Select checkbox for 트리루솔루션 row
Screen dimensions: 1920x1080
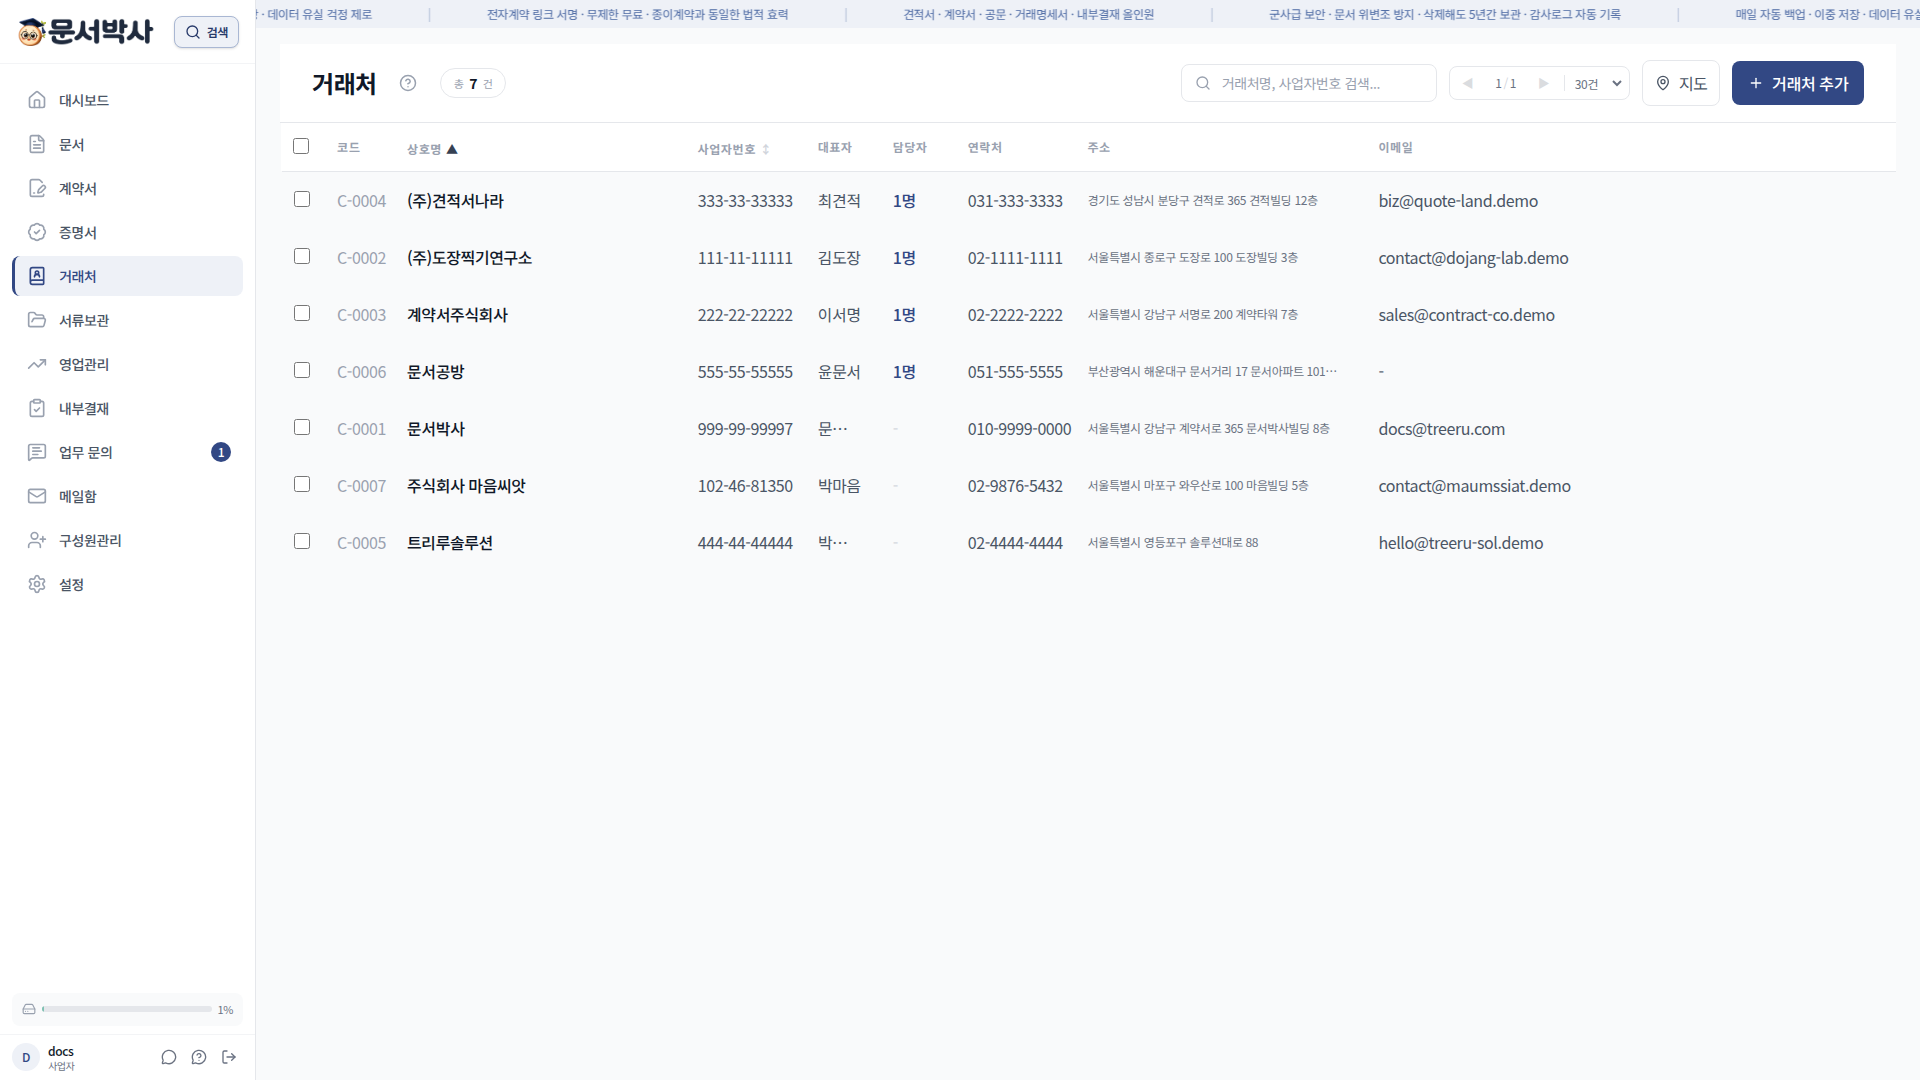click(x=302, y=541)
